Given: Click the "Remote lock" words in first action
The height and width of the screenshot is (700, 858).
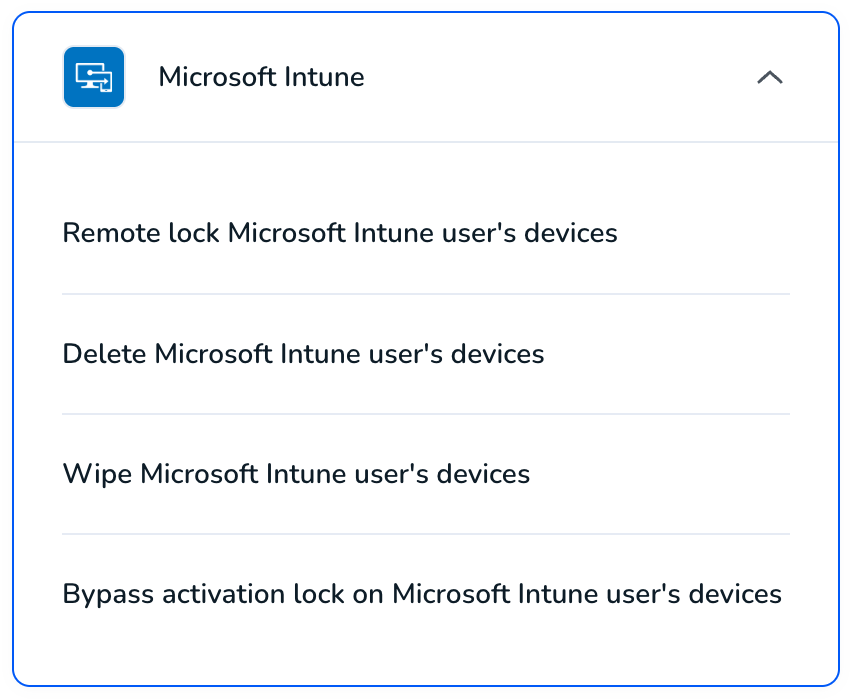Looking at the screenshot, I should [141, 233].
